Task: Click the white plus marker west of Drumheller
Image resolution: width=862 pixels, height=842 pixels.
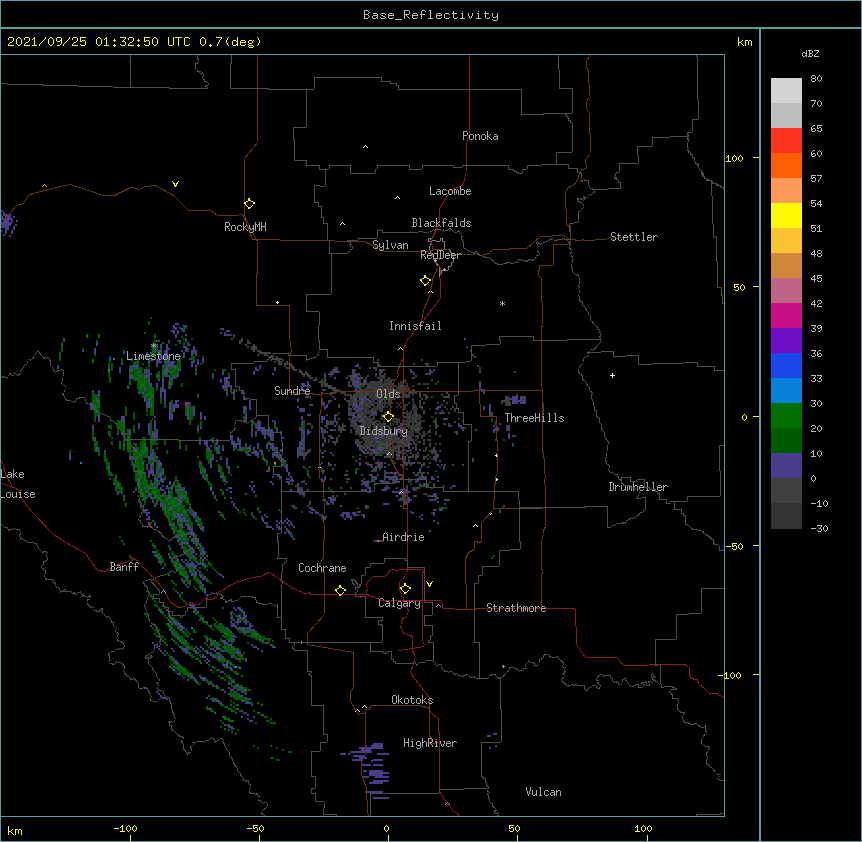Action: tap(612, 376)
